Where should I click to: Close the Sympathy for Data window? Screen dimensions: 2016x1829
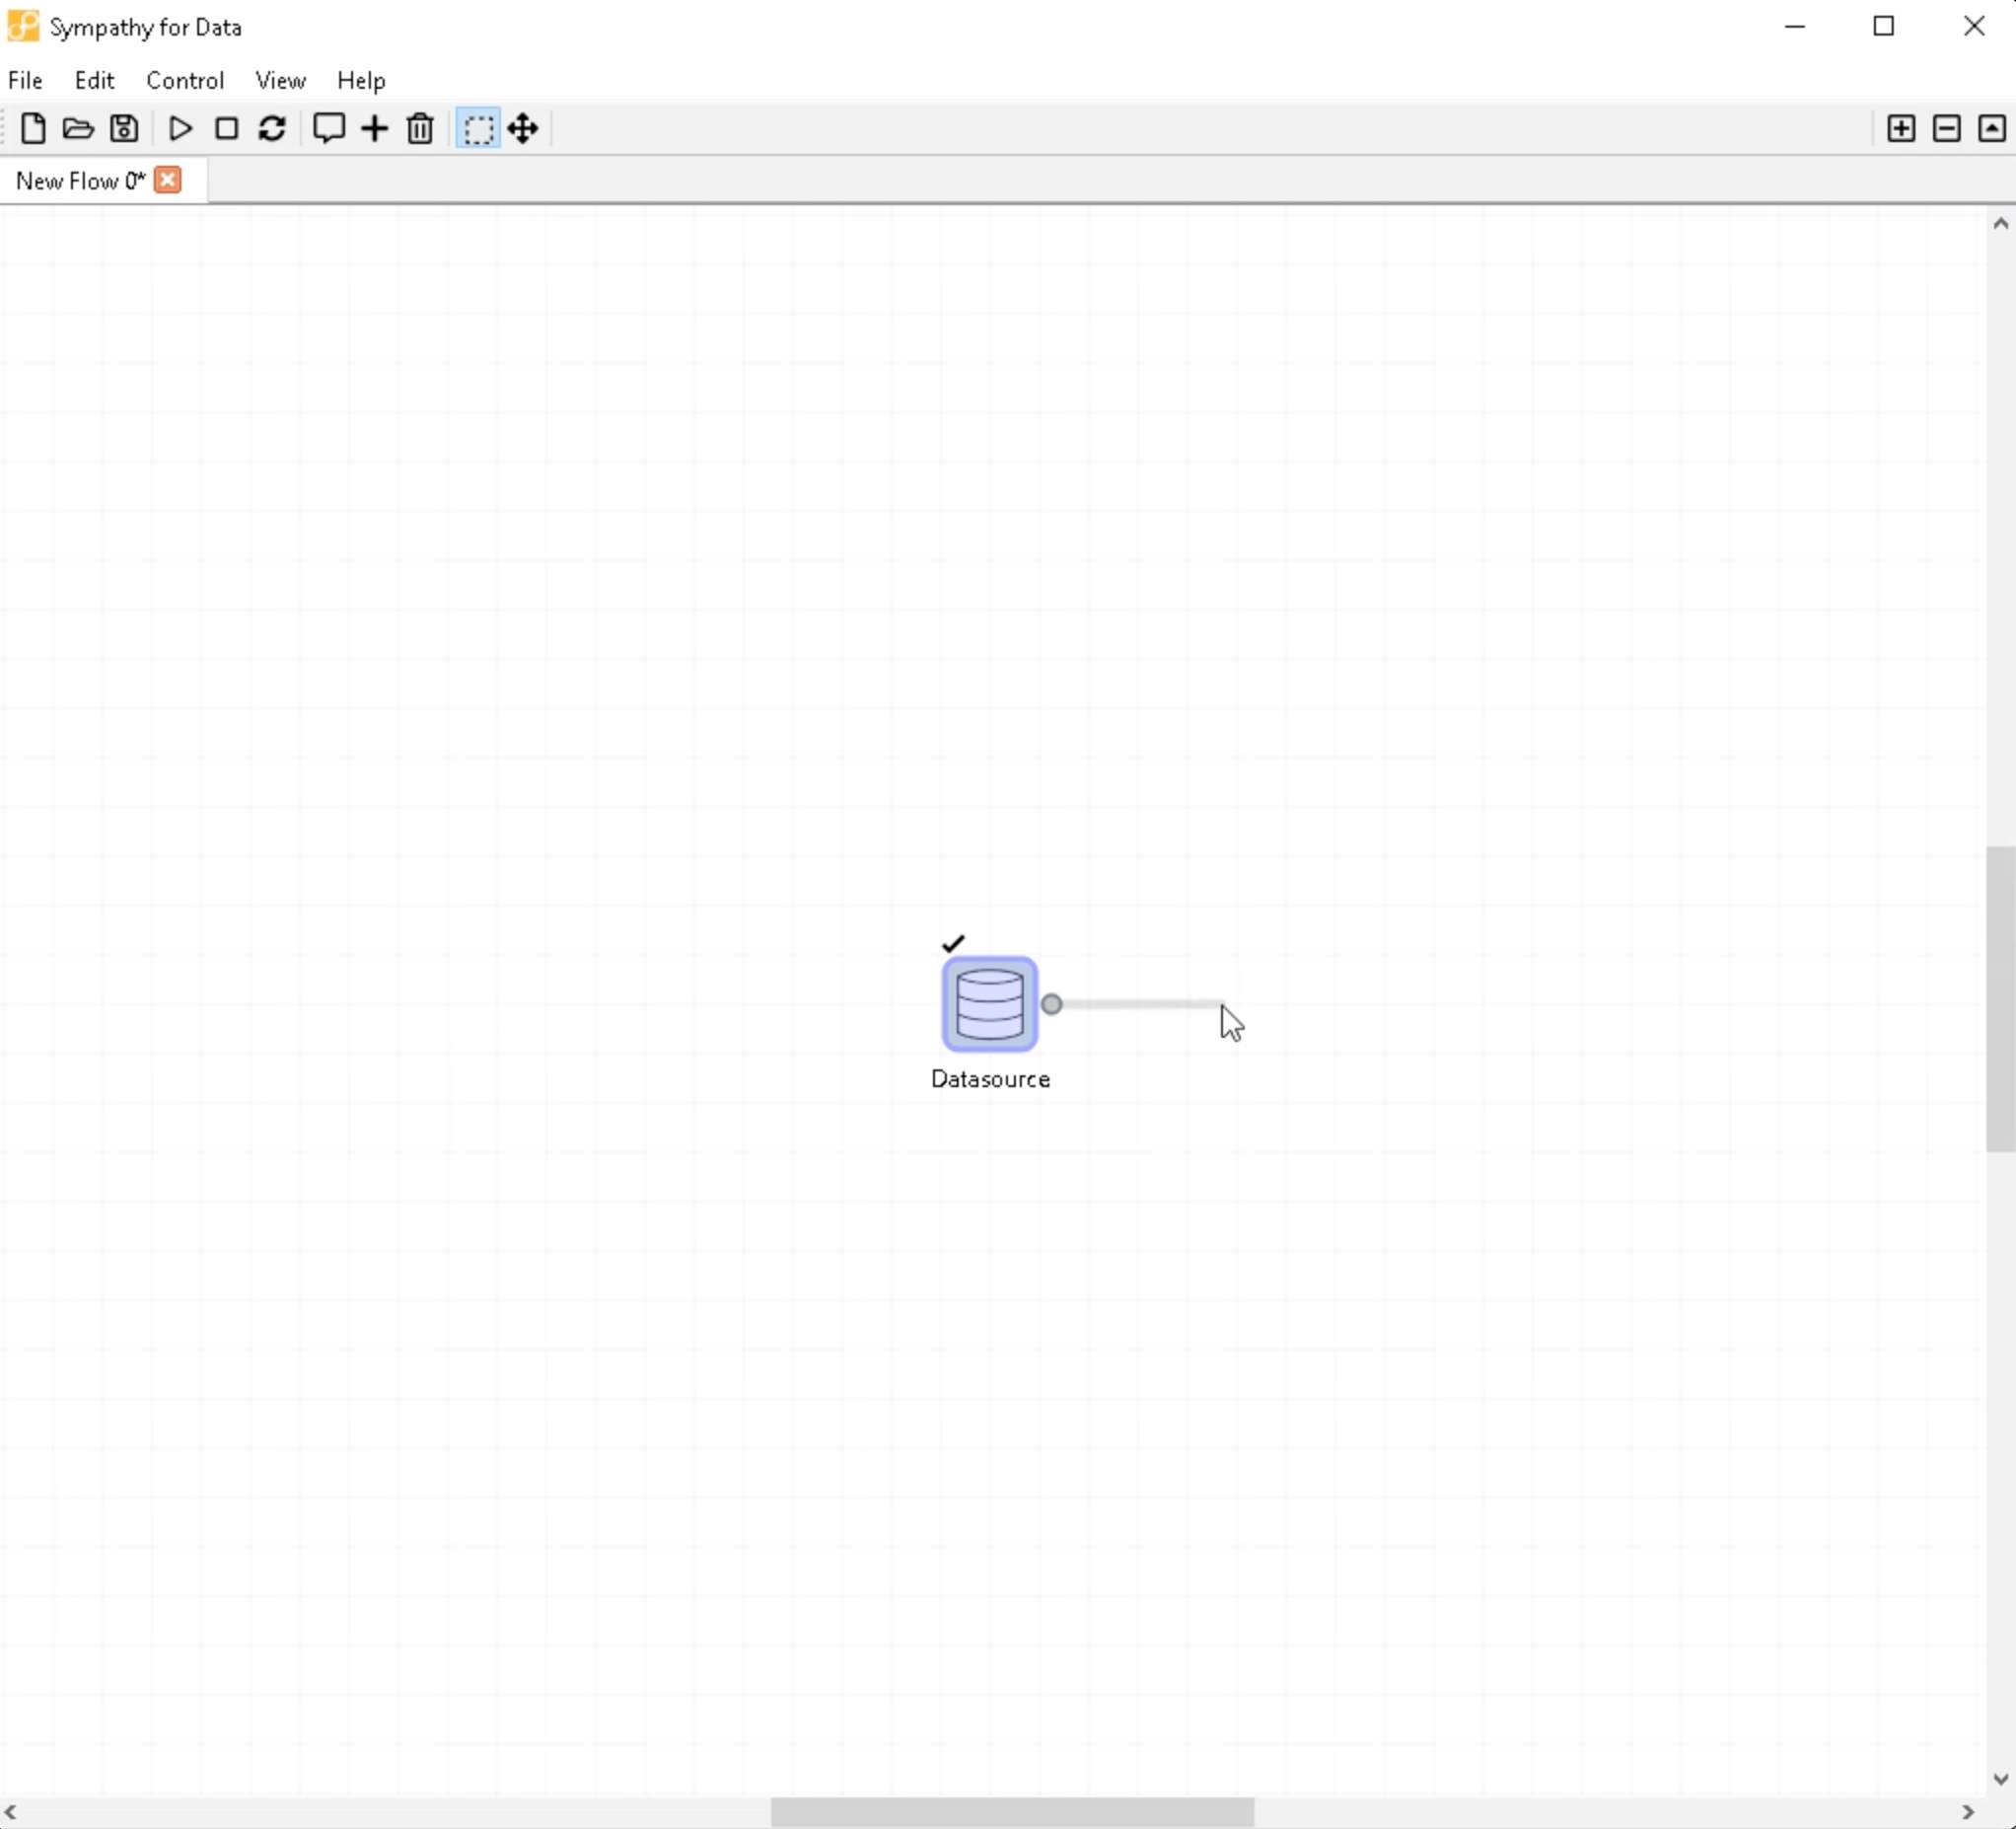1974,27
